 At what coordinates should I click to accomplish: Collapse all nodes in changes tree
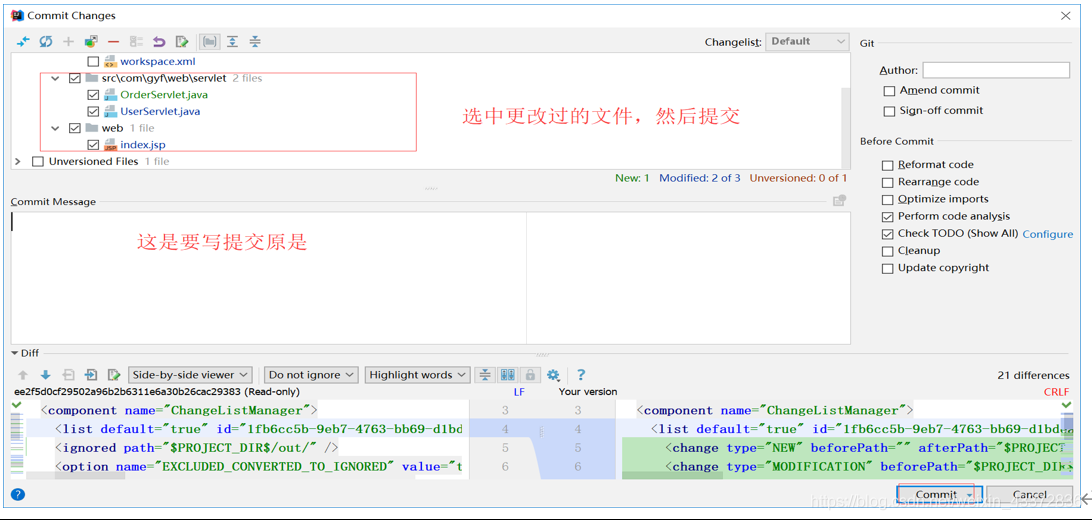click(255, 42)
